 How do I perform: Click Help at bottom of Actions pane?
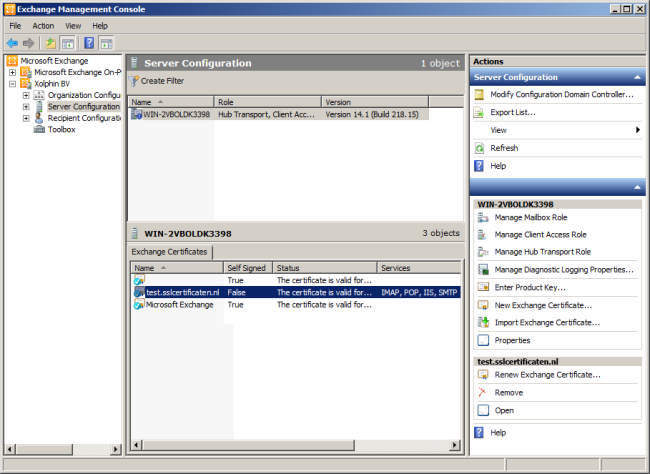pos(498,433)
